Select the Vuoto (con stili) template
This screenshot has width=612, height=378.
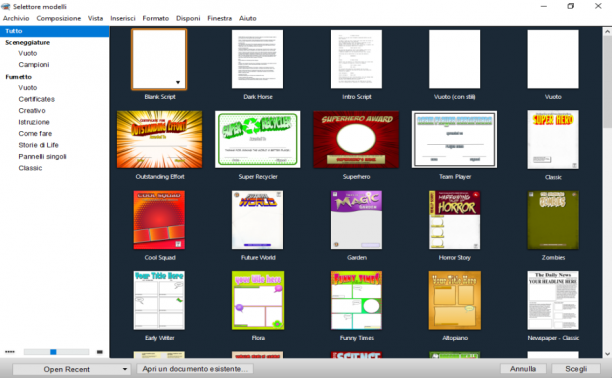point(455,59)
